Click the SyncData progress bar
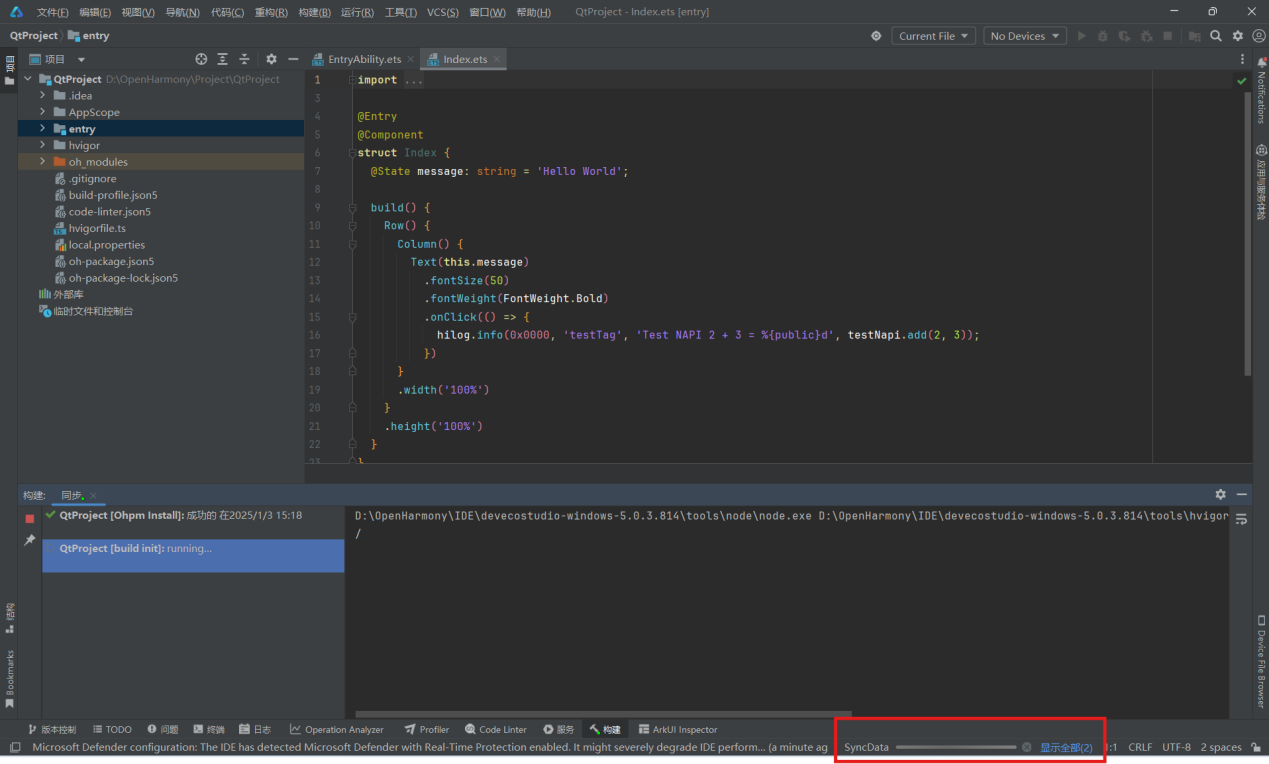 click(x=955, y=747)
